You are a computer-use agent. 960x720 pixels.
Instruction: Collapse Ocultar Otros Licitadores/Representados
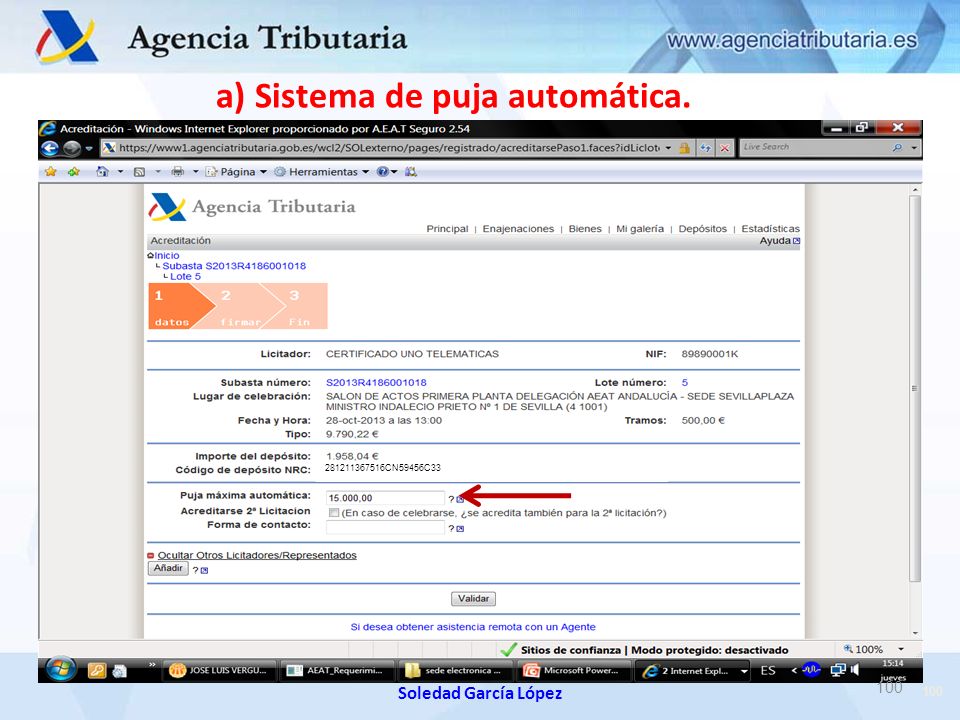[257, 555]
